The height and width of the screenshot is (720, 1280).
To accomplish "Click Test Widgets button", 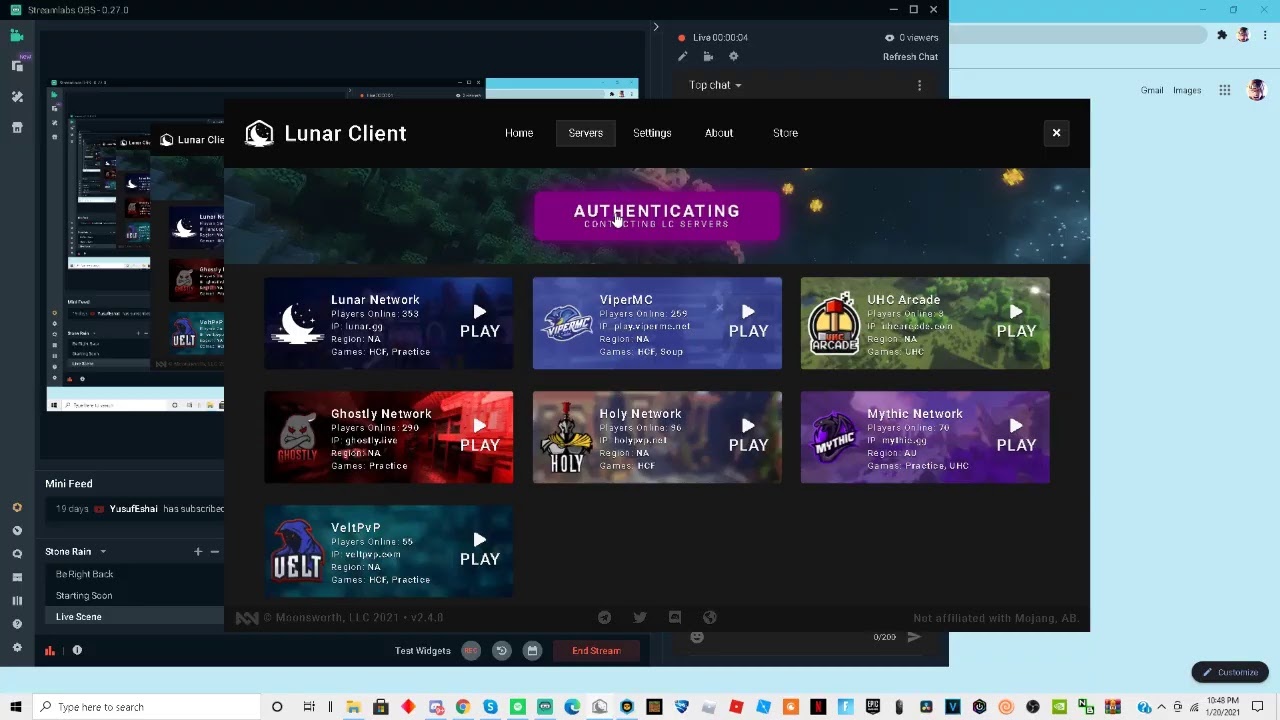I will coord(423,651).
